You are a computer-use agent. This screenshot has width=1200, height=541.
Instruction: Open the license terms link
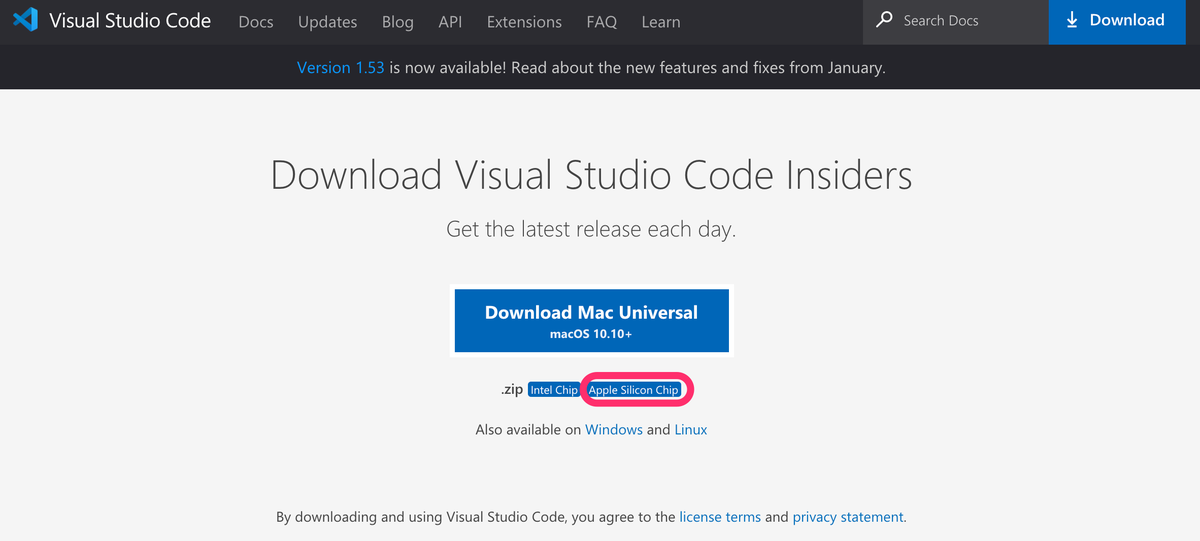click(720, 517)
